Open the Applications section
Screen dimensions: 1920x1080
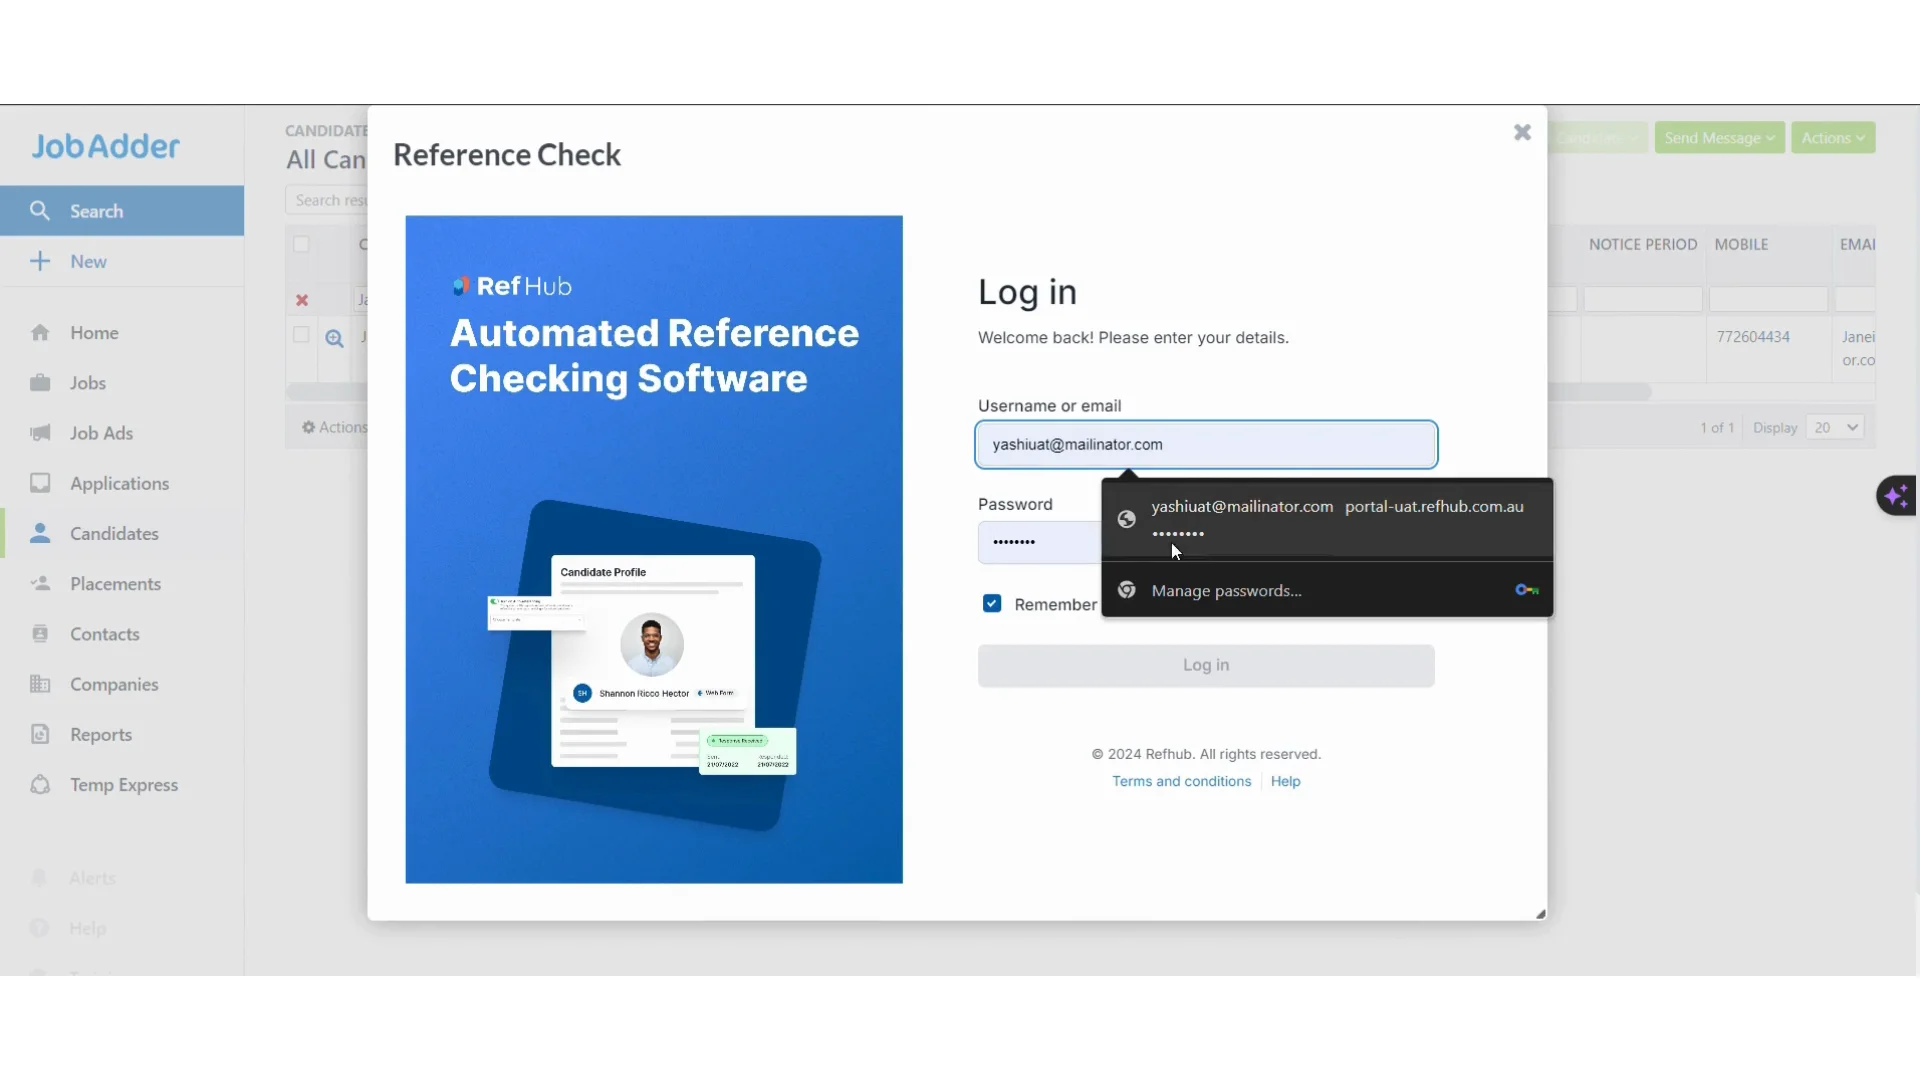[118, 483]
